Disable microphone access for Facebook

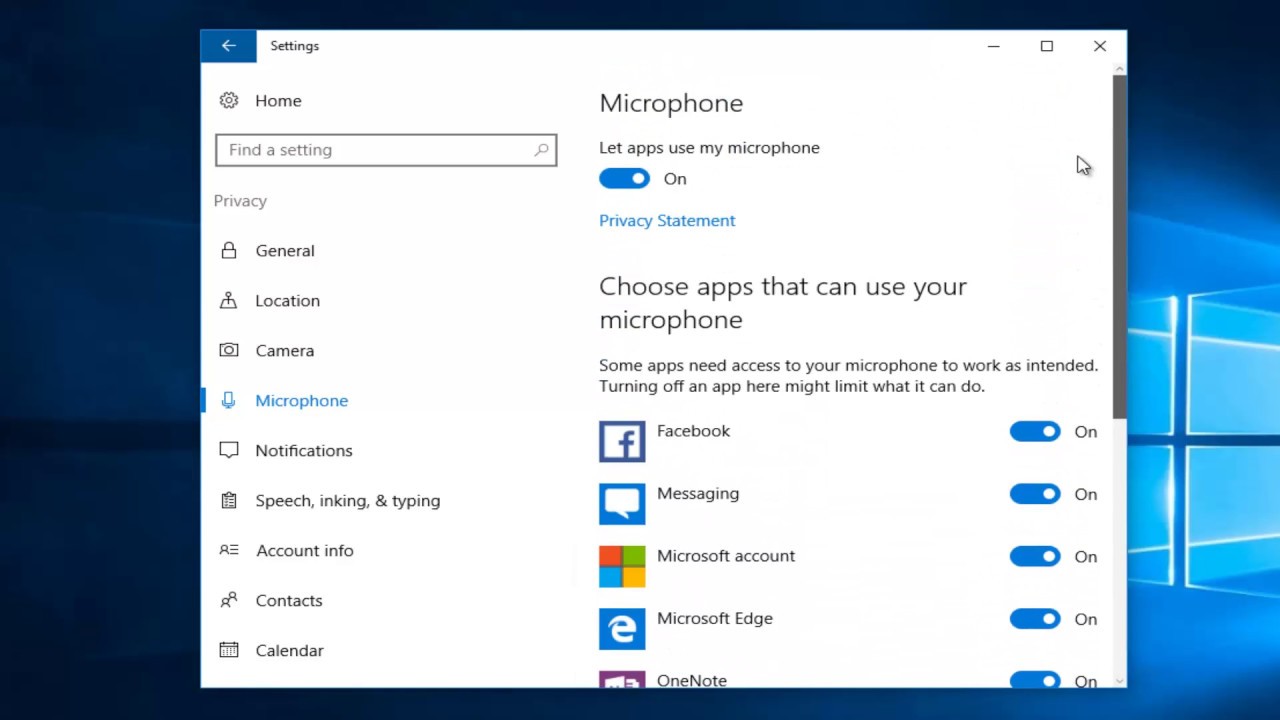1035,432
